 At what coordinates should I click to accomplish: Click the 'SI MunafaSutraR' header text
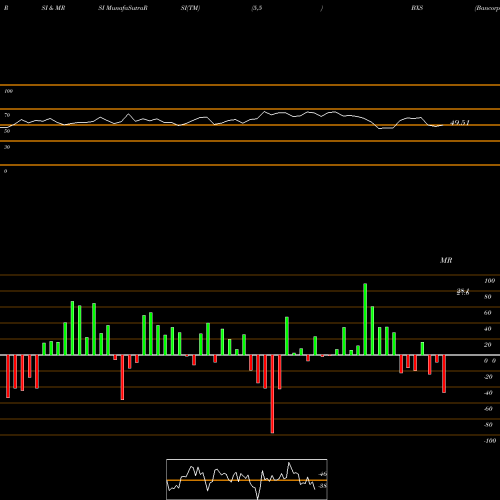coord(123,8)
